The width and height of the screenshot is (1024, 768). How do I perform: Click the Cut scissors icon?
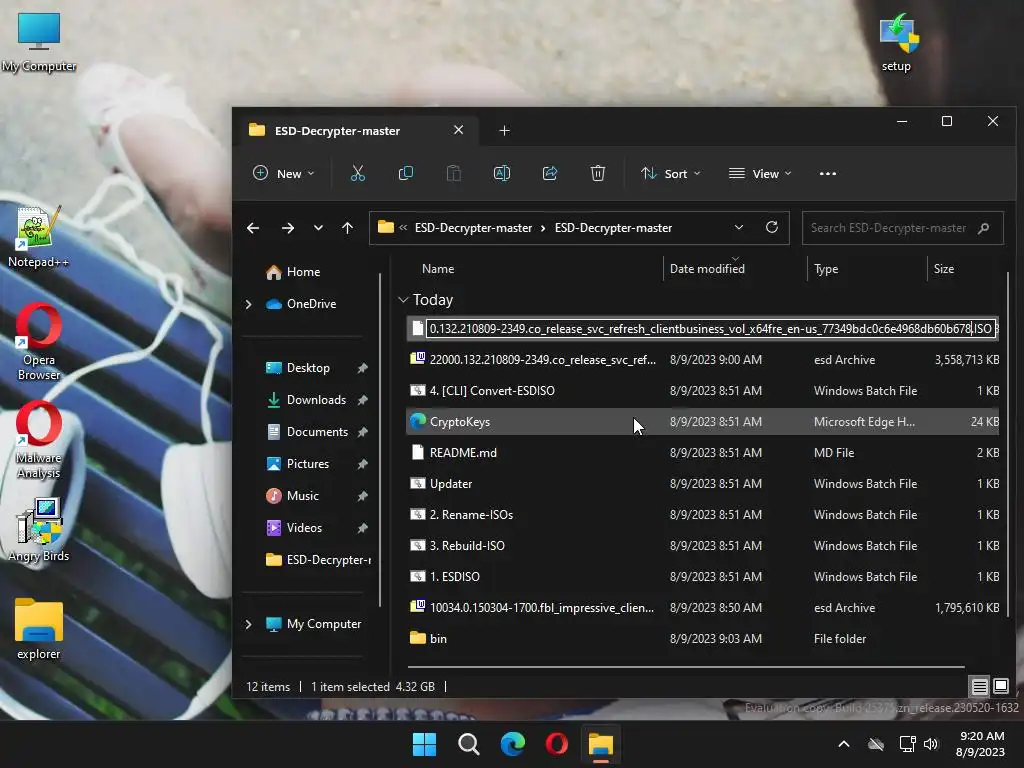(357, 174)
